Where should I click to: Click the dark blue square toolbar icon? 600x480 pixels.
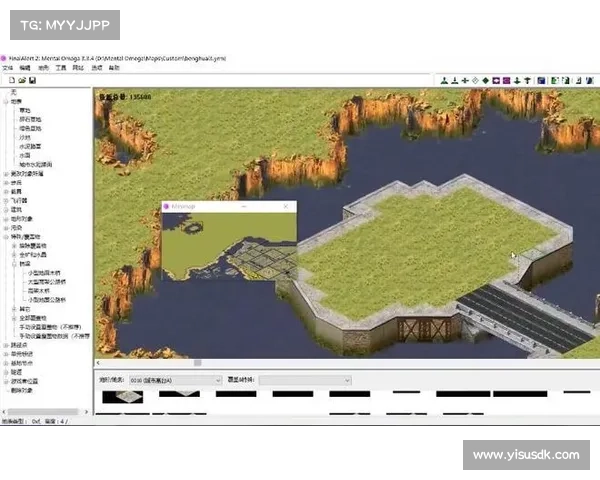[541, 80]
